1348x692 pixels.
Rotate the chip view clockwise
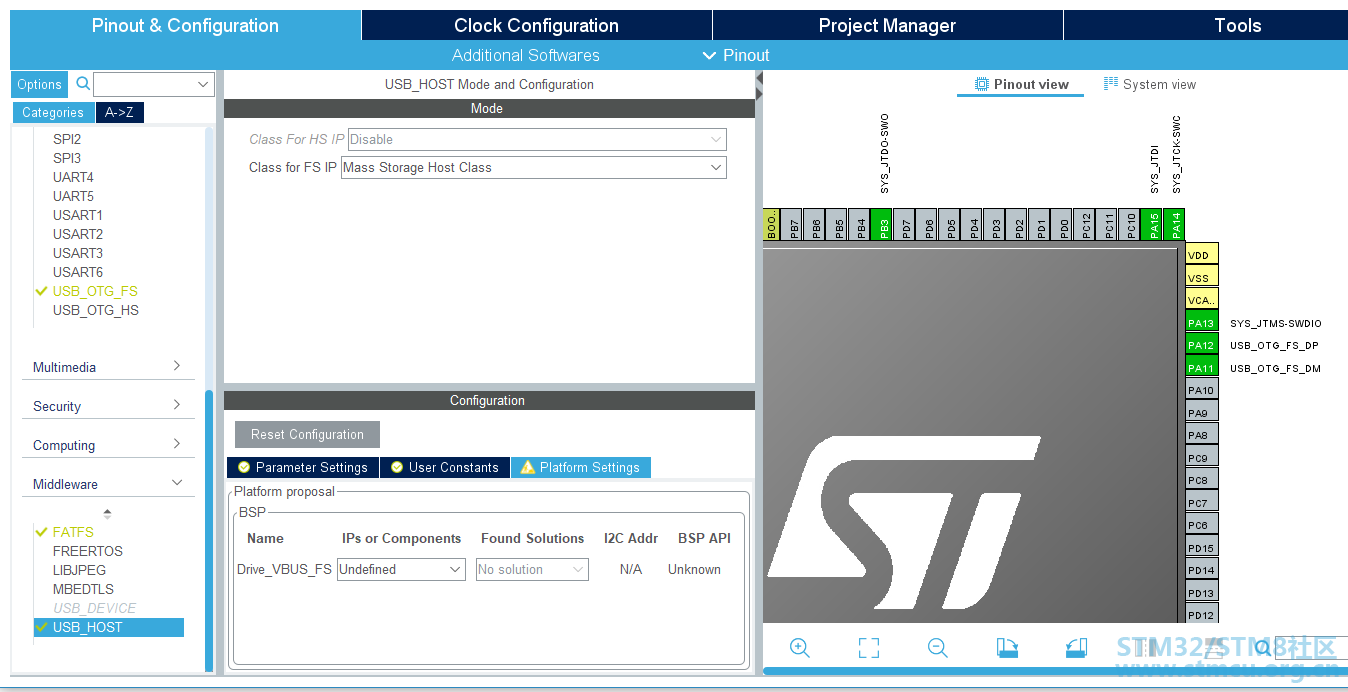1007,648
